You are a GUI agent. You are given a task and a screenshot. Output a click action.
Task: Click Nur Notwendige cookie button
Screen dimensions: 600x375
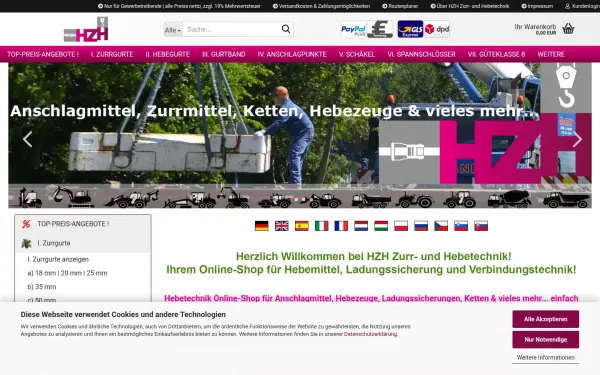[546, 339]
